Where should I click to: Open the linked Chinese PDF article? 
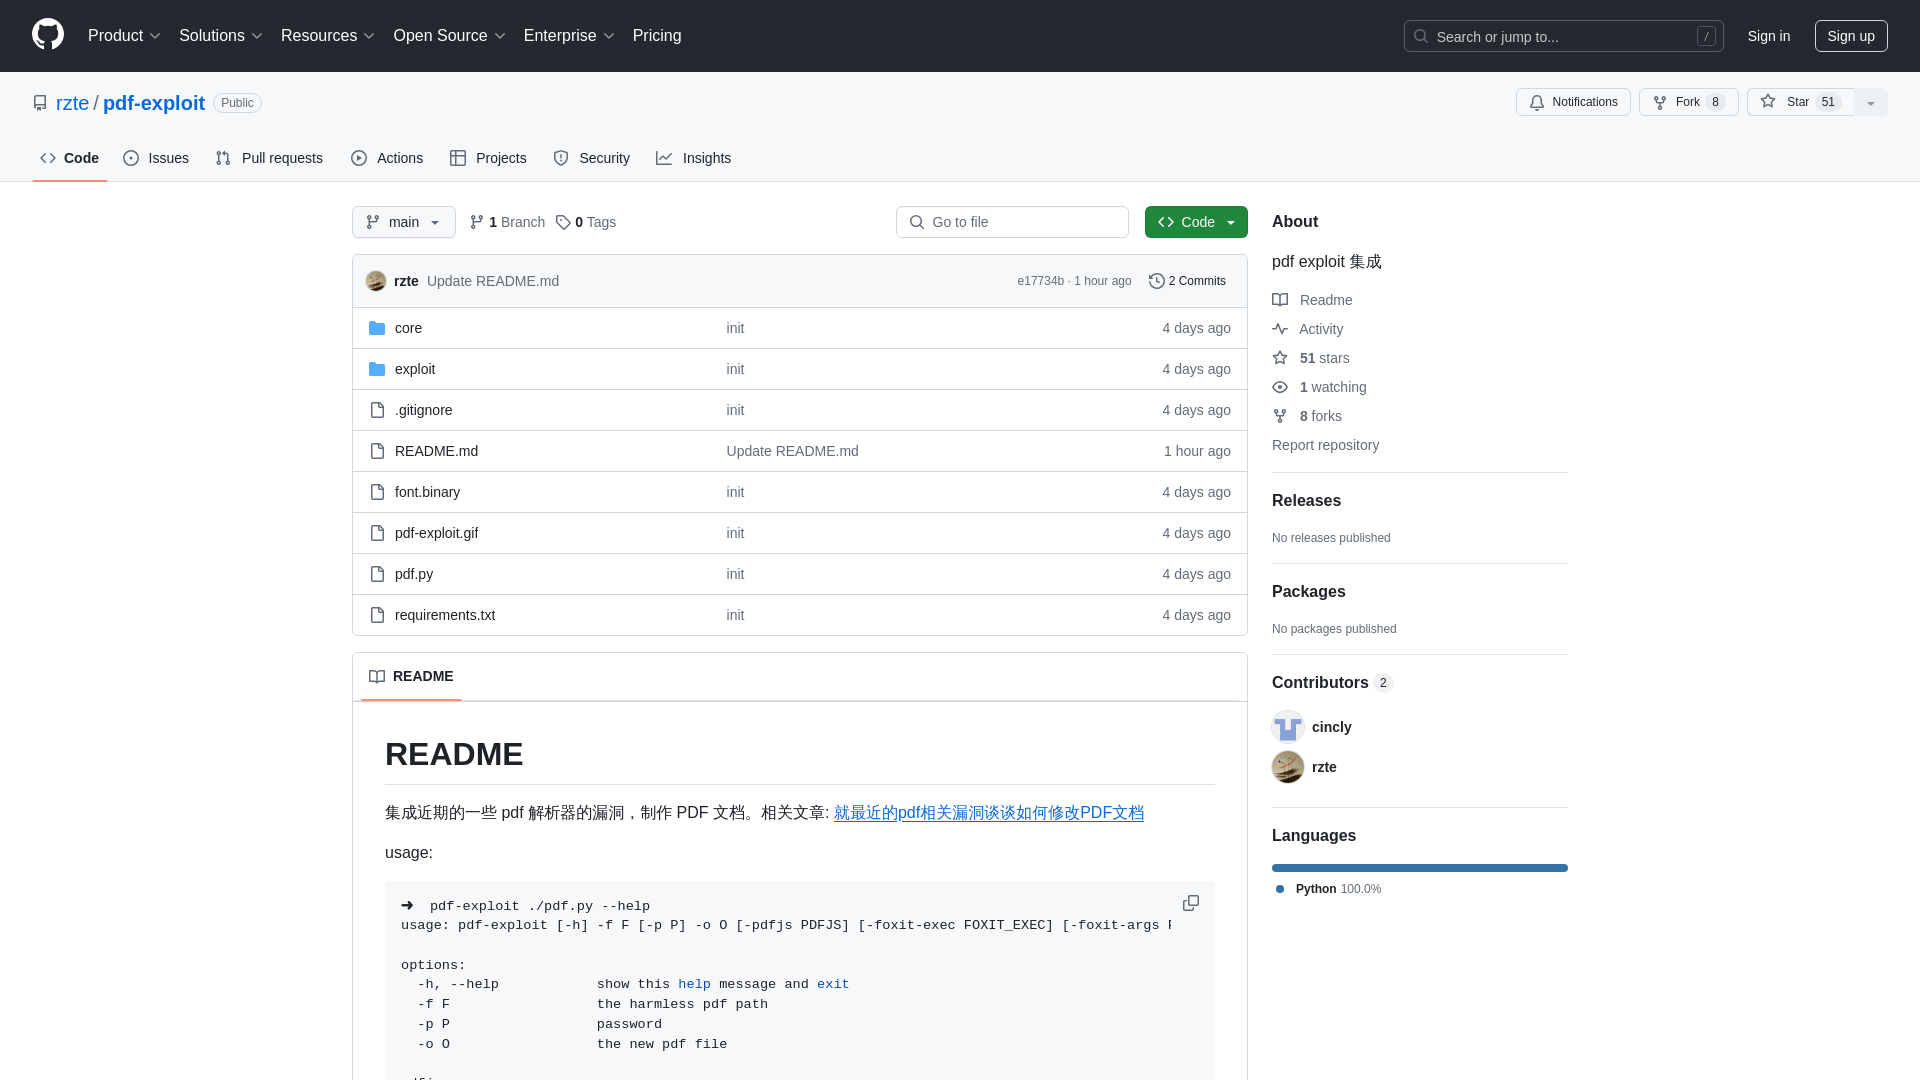click(x=989, y=813)
